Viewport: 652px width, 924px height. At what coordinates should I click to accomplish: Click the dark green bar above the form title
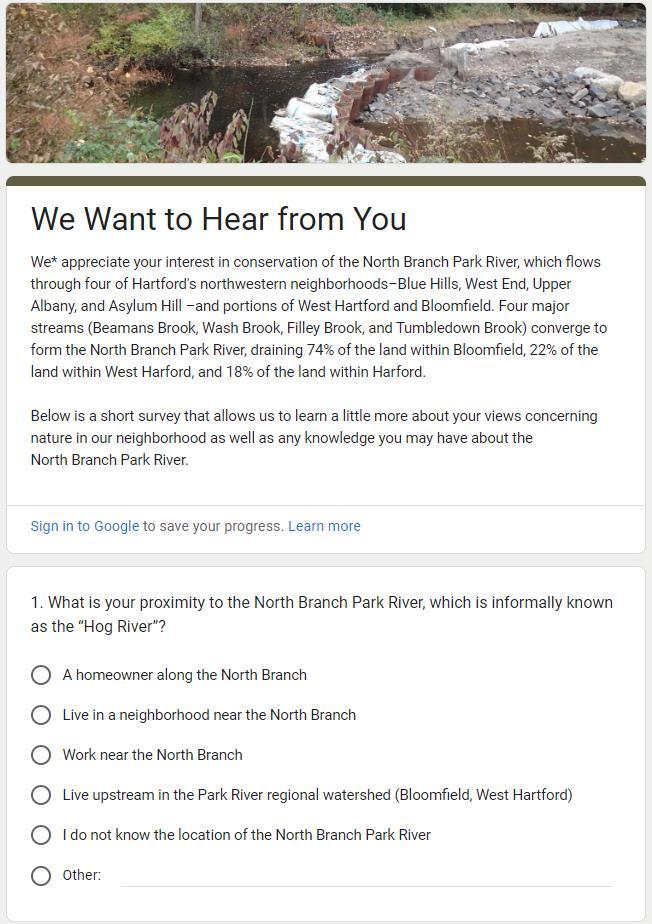coord(326,181)
